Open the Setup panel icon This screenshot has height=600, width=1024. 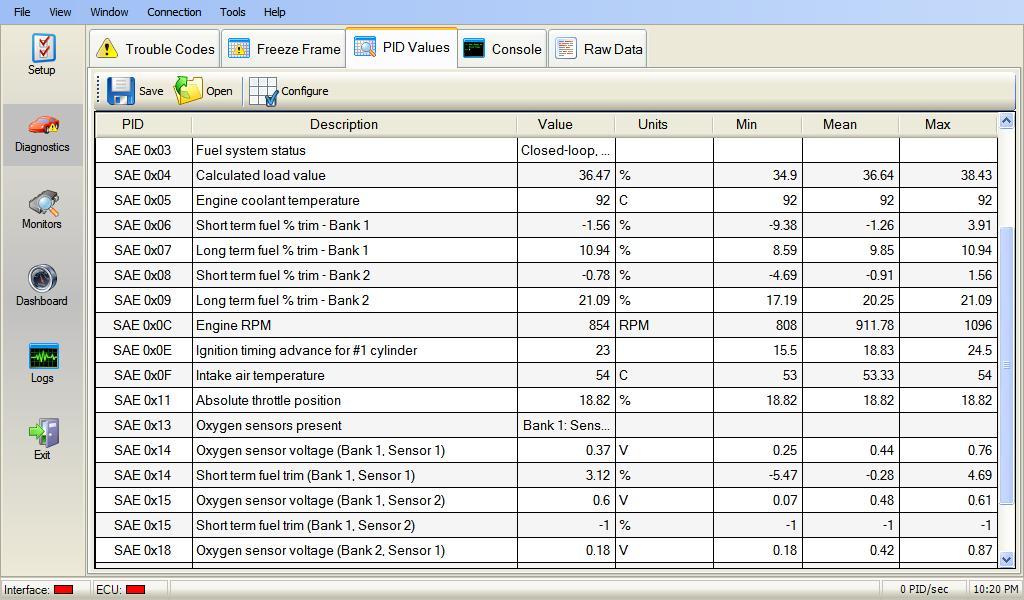coord(42,48)
